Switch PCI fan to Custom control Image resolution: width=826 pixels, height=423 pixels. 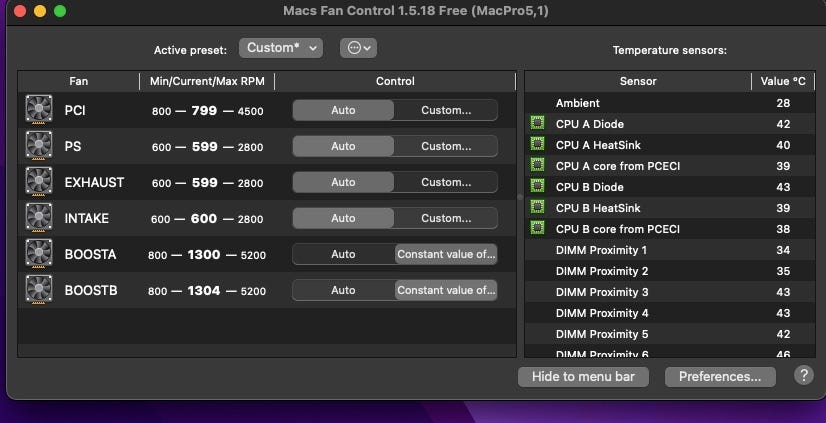pos(446,110)
